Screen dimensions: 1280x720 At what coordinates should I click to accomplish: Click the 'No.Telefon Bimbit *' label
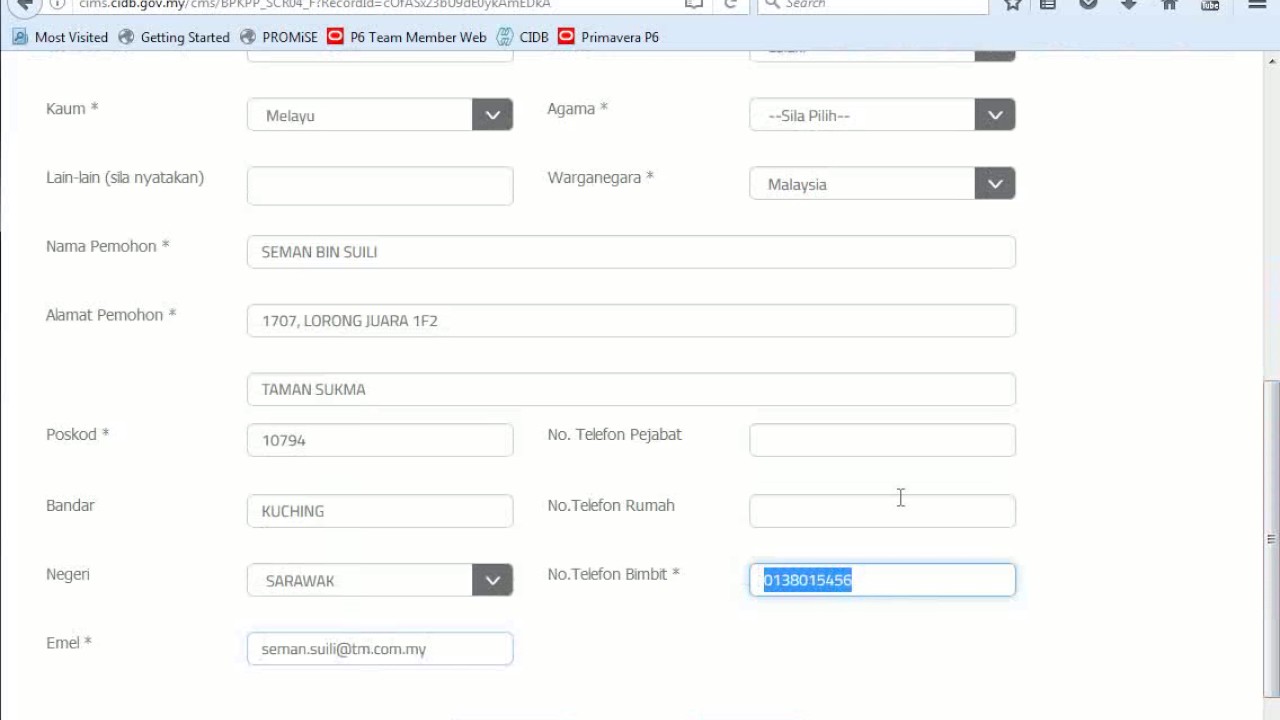613,574
